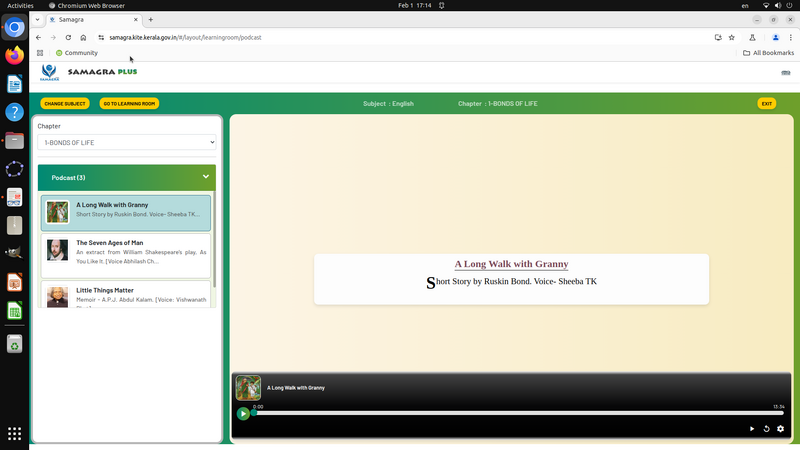Open audio player settings gear
This screenshot has height=450, width=800.
click(781, 429)
